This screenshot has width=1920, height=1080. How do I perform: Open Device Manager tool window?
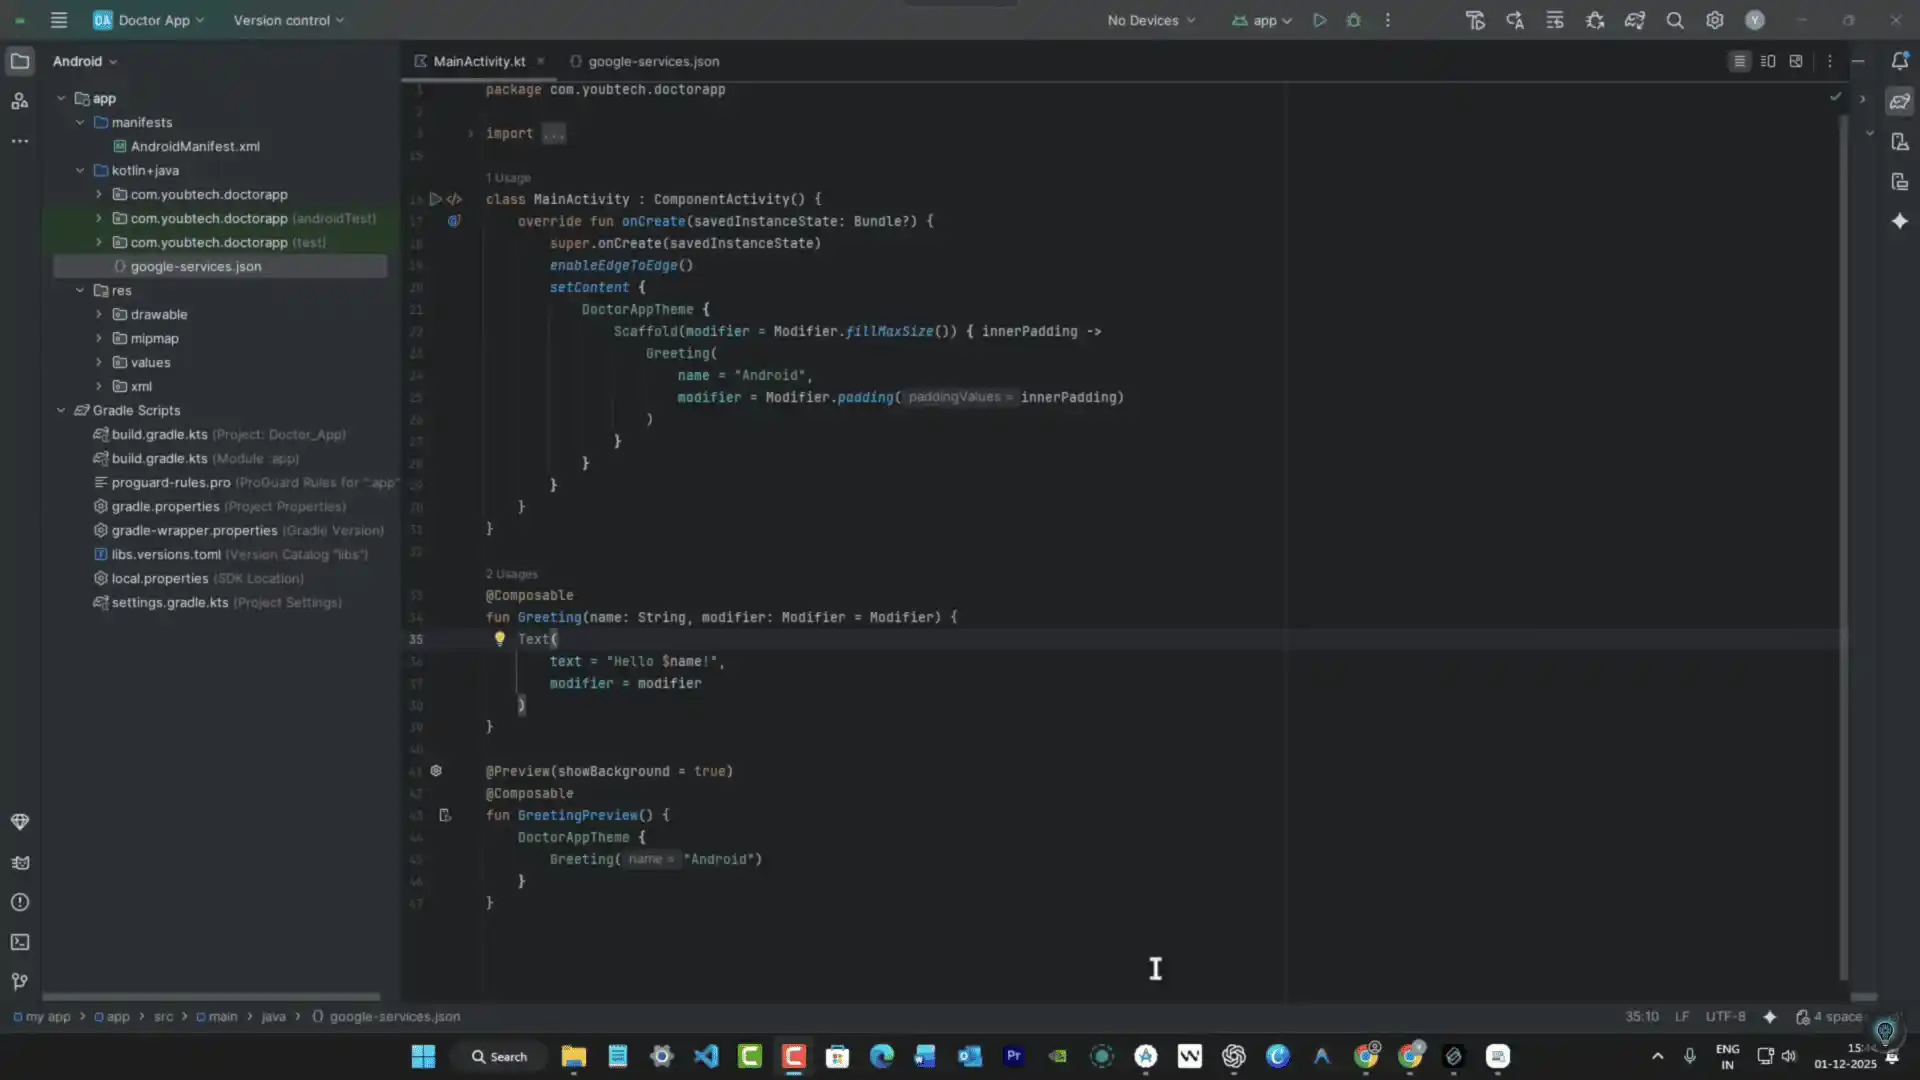(x=1900, y=141)
